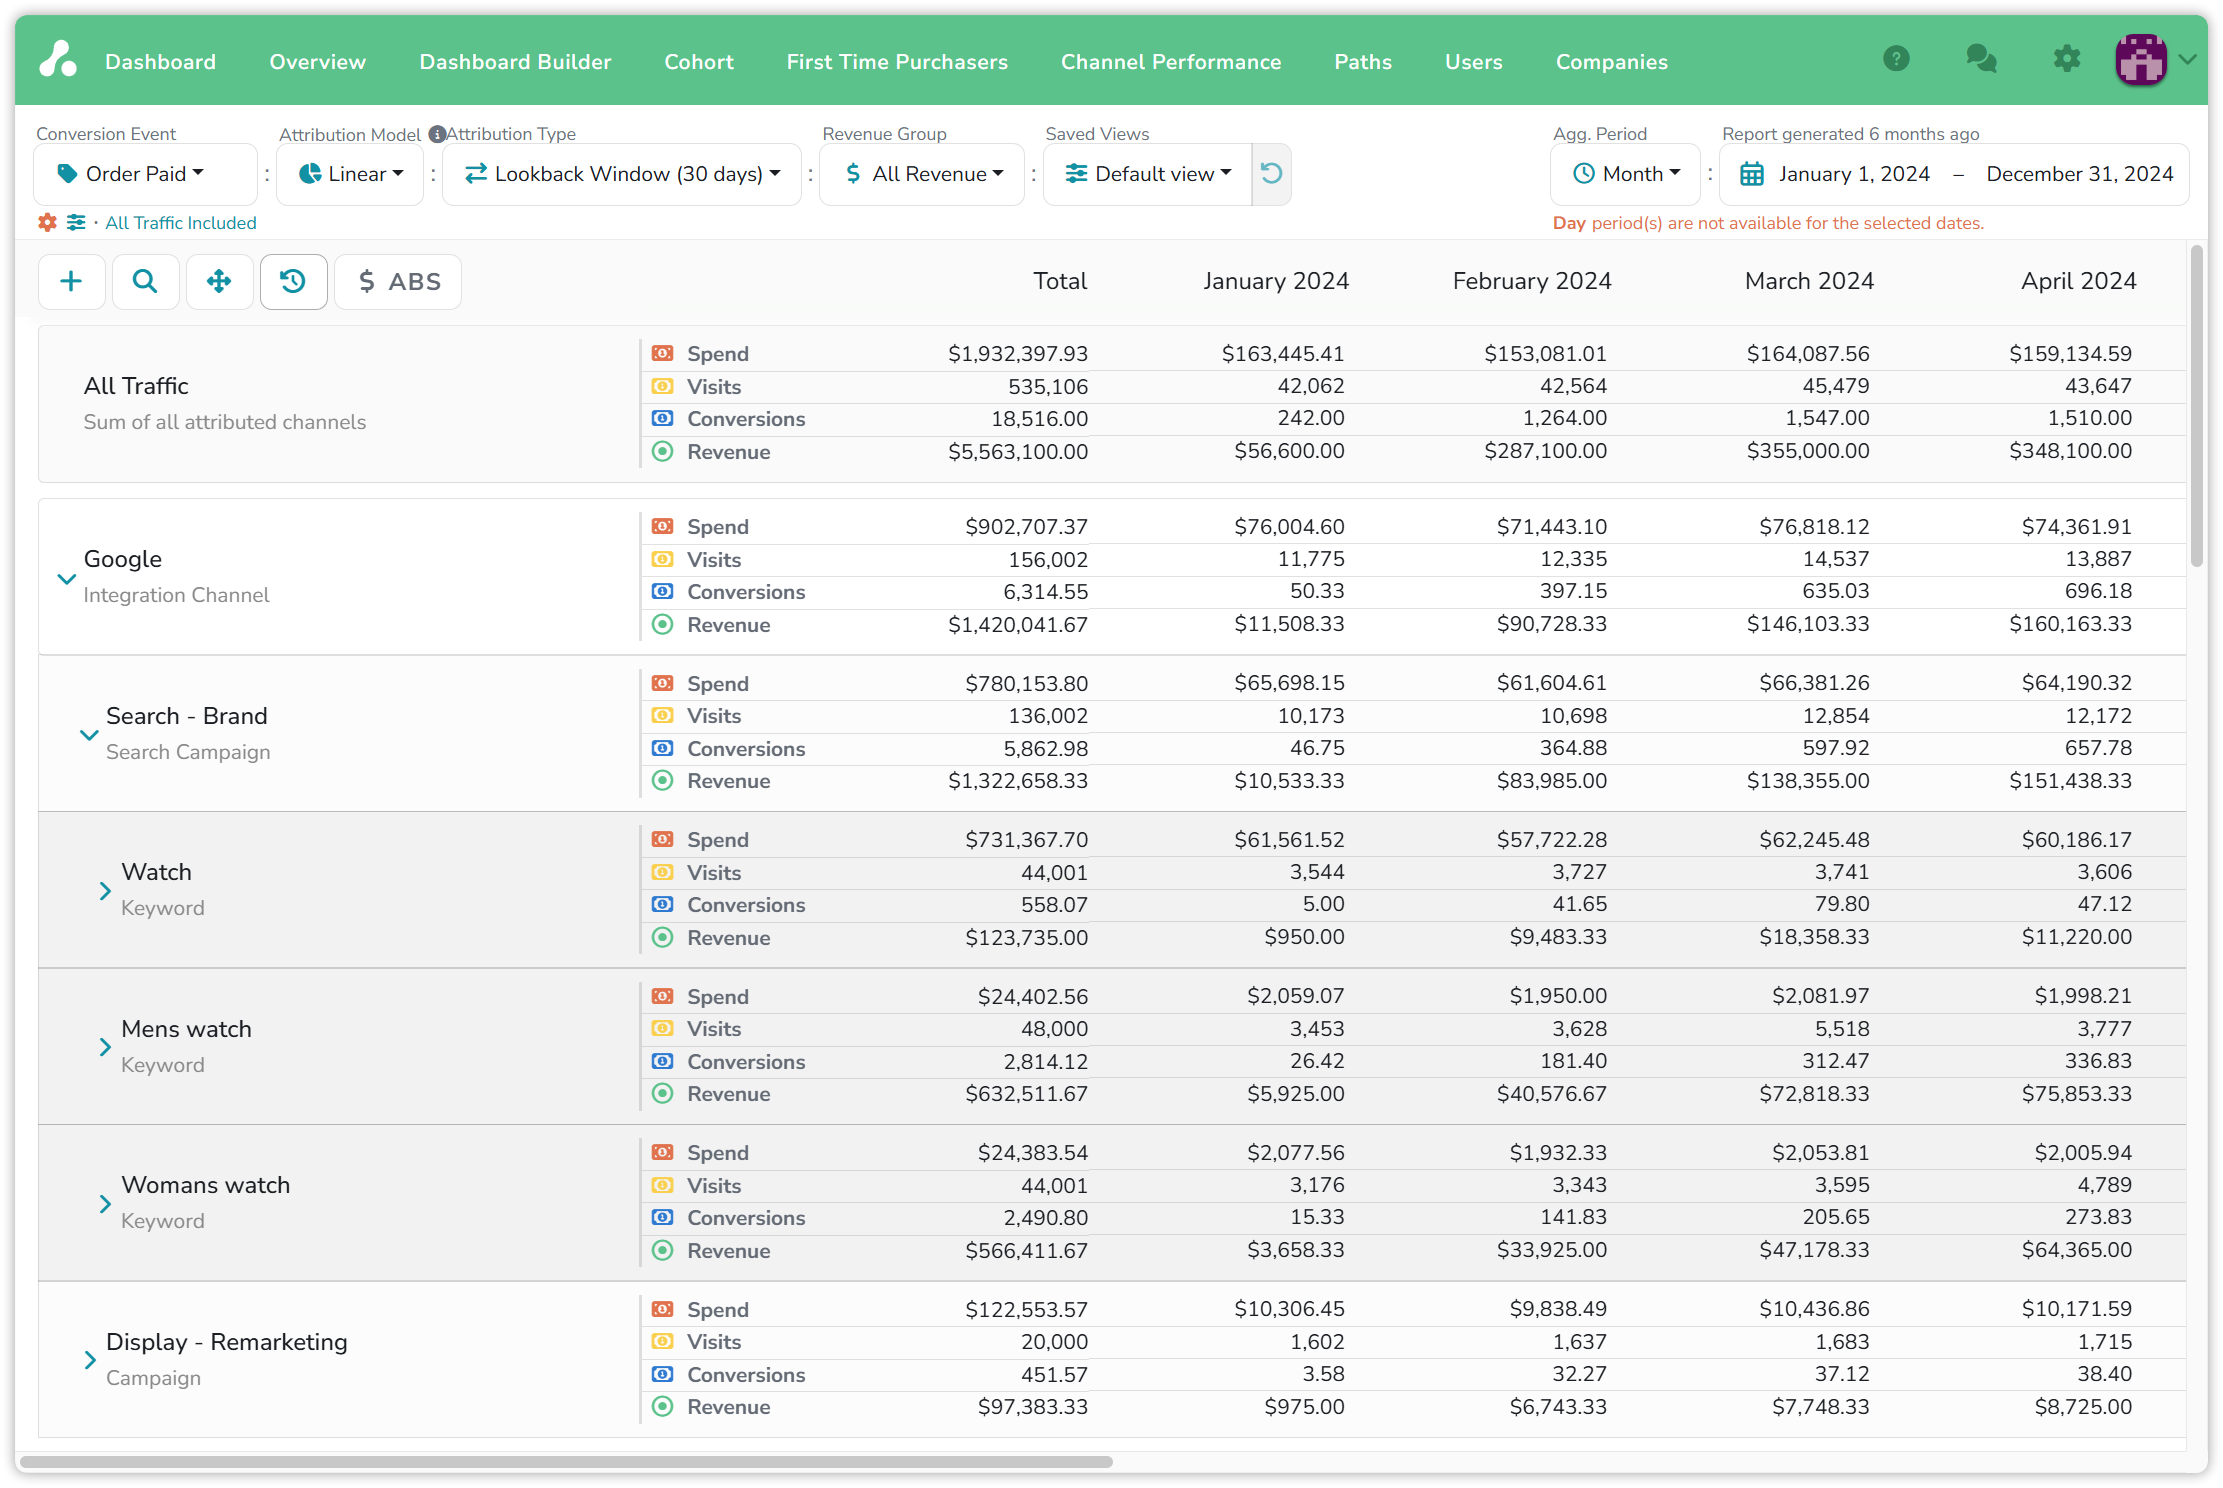The width and height of the screenshot is (2223, 1488).
Task: Collapse the Search - Brand campaign row
Action: tap(89, 734)
